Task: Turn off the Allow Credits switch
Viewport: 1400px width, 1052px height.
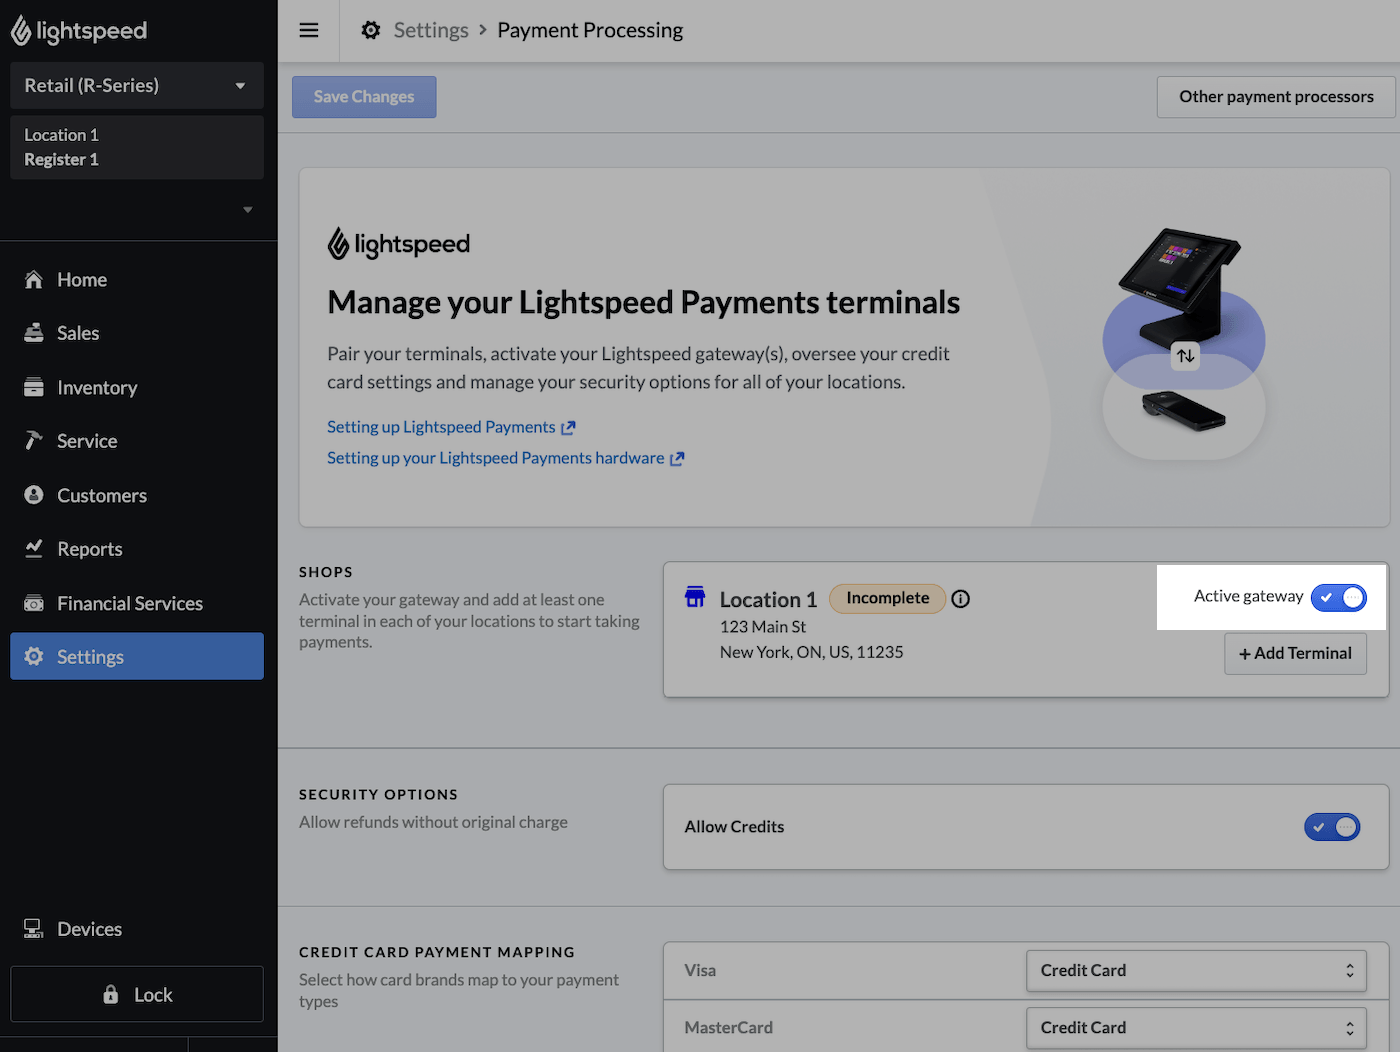Action: (1332, 827)
